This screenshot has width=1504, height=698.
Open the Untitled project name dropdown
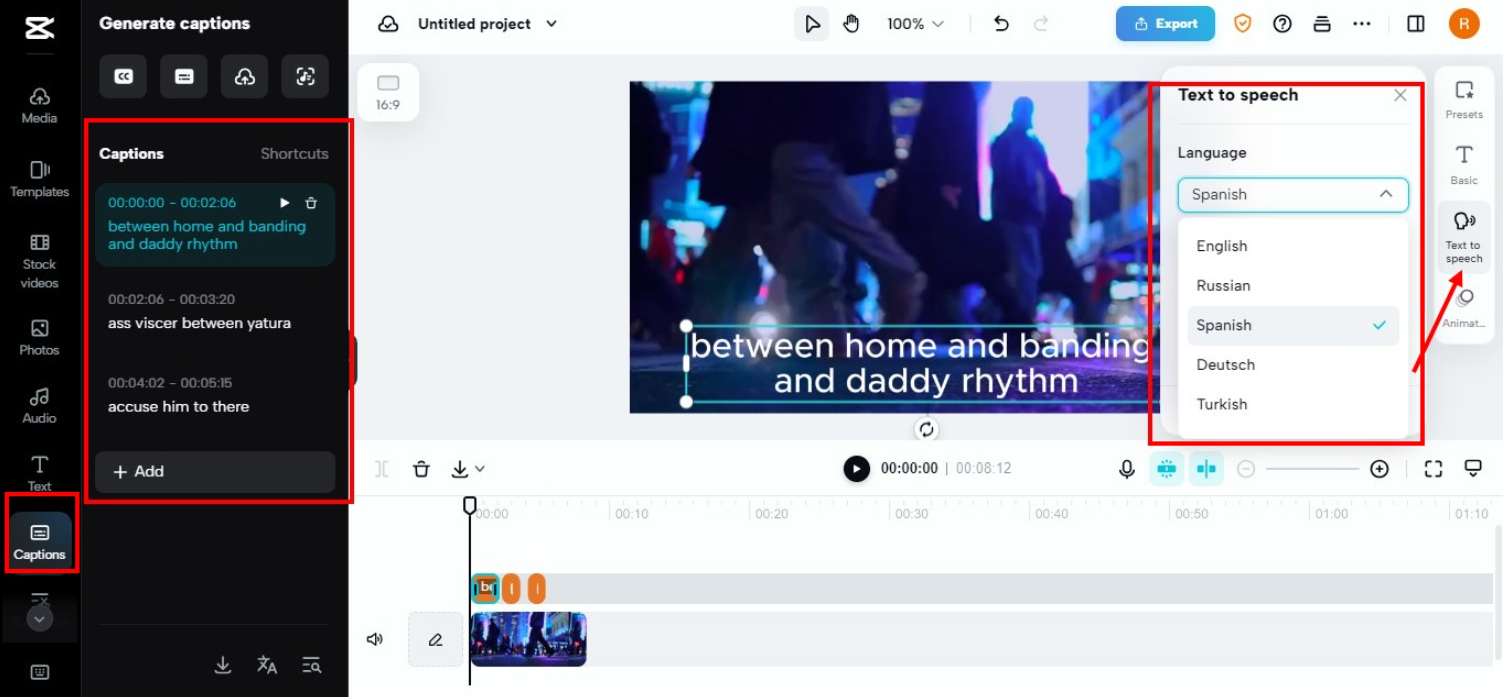coord(551,24)
